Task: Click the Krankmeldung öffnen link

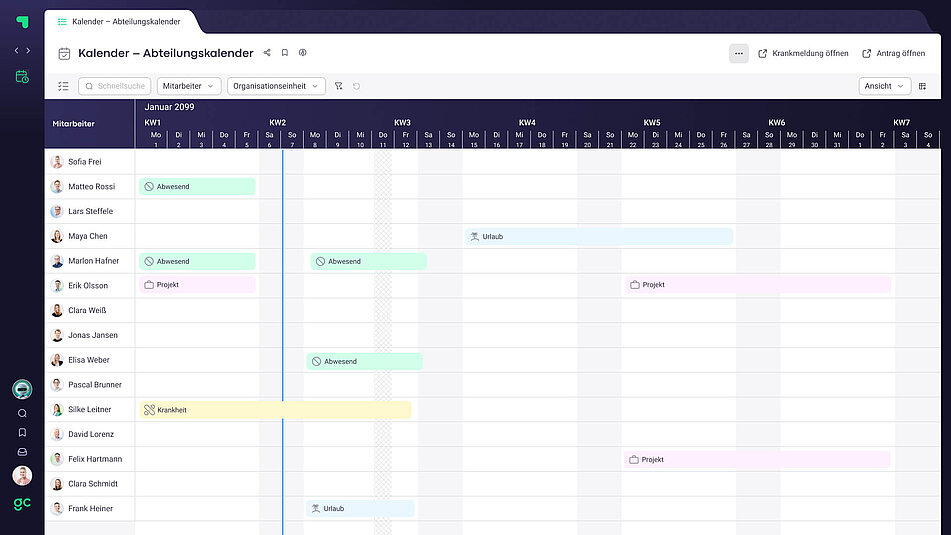Action: tap(803, 53)
